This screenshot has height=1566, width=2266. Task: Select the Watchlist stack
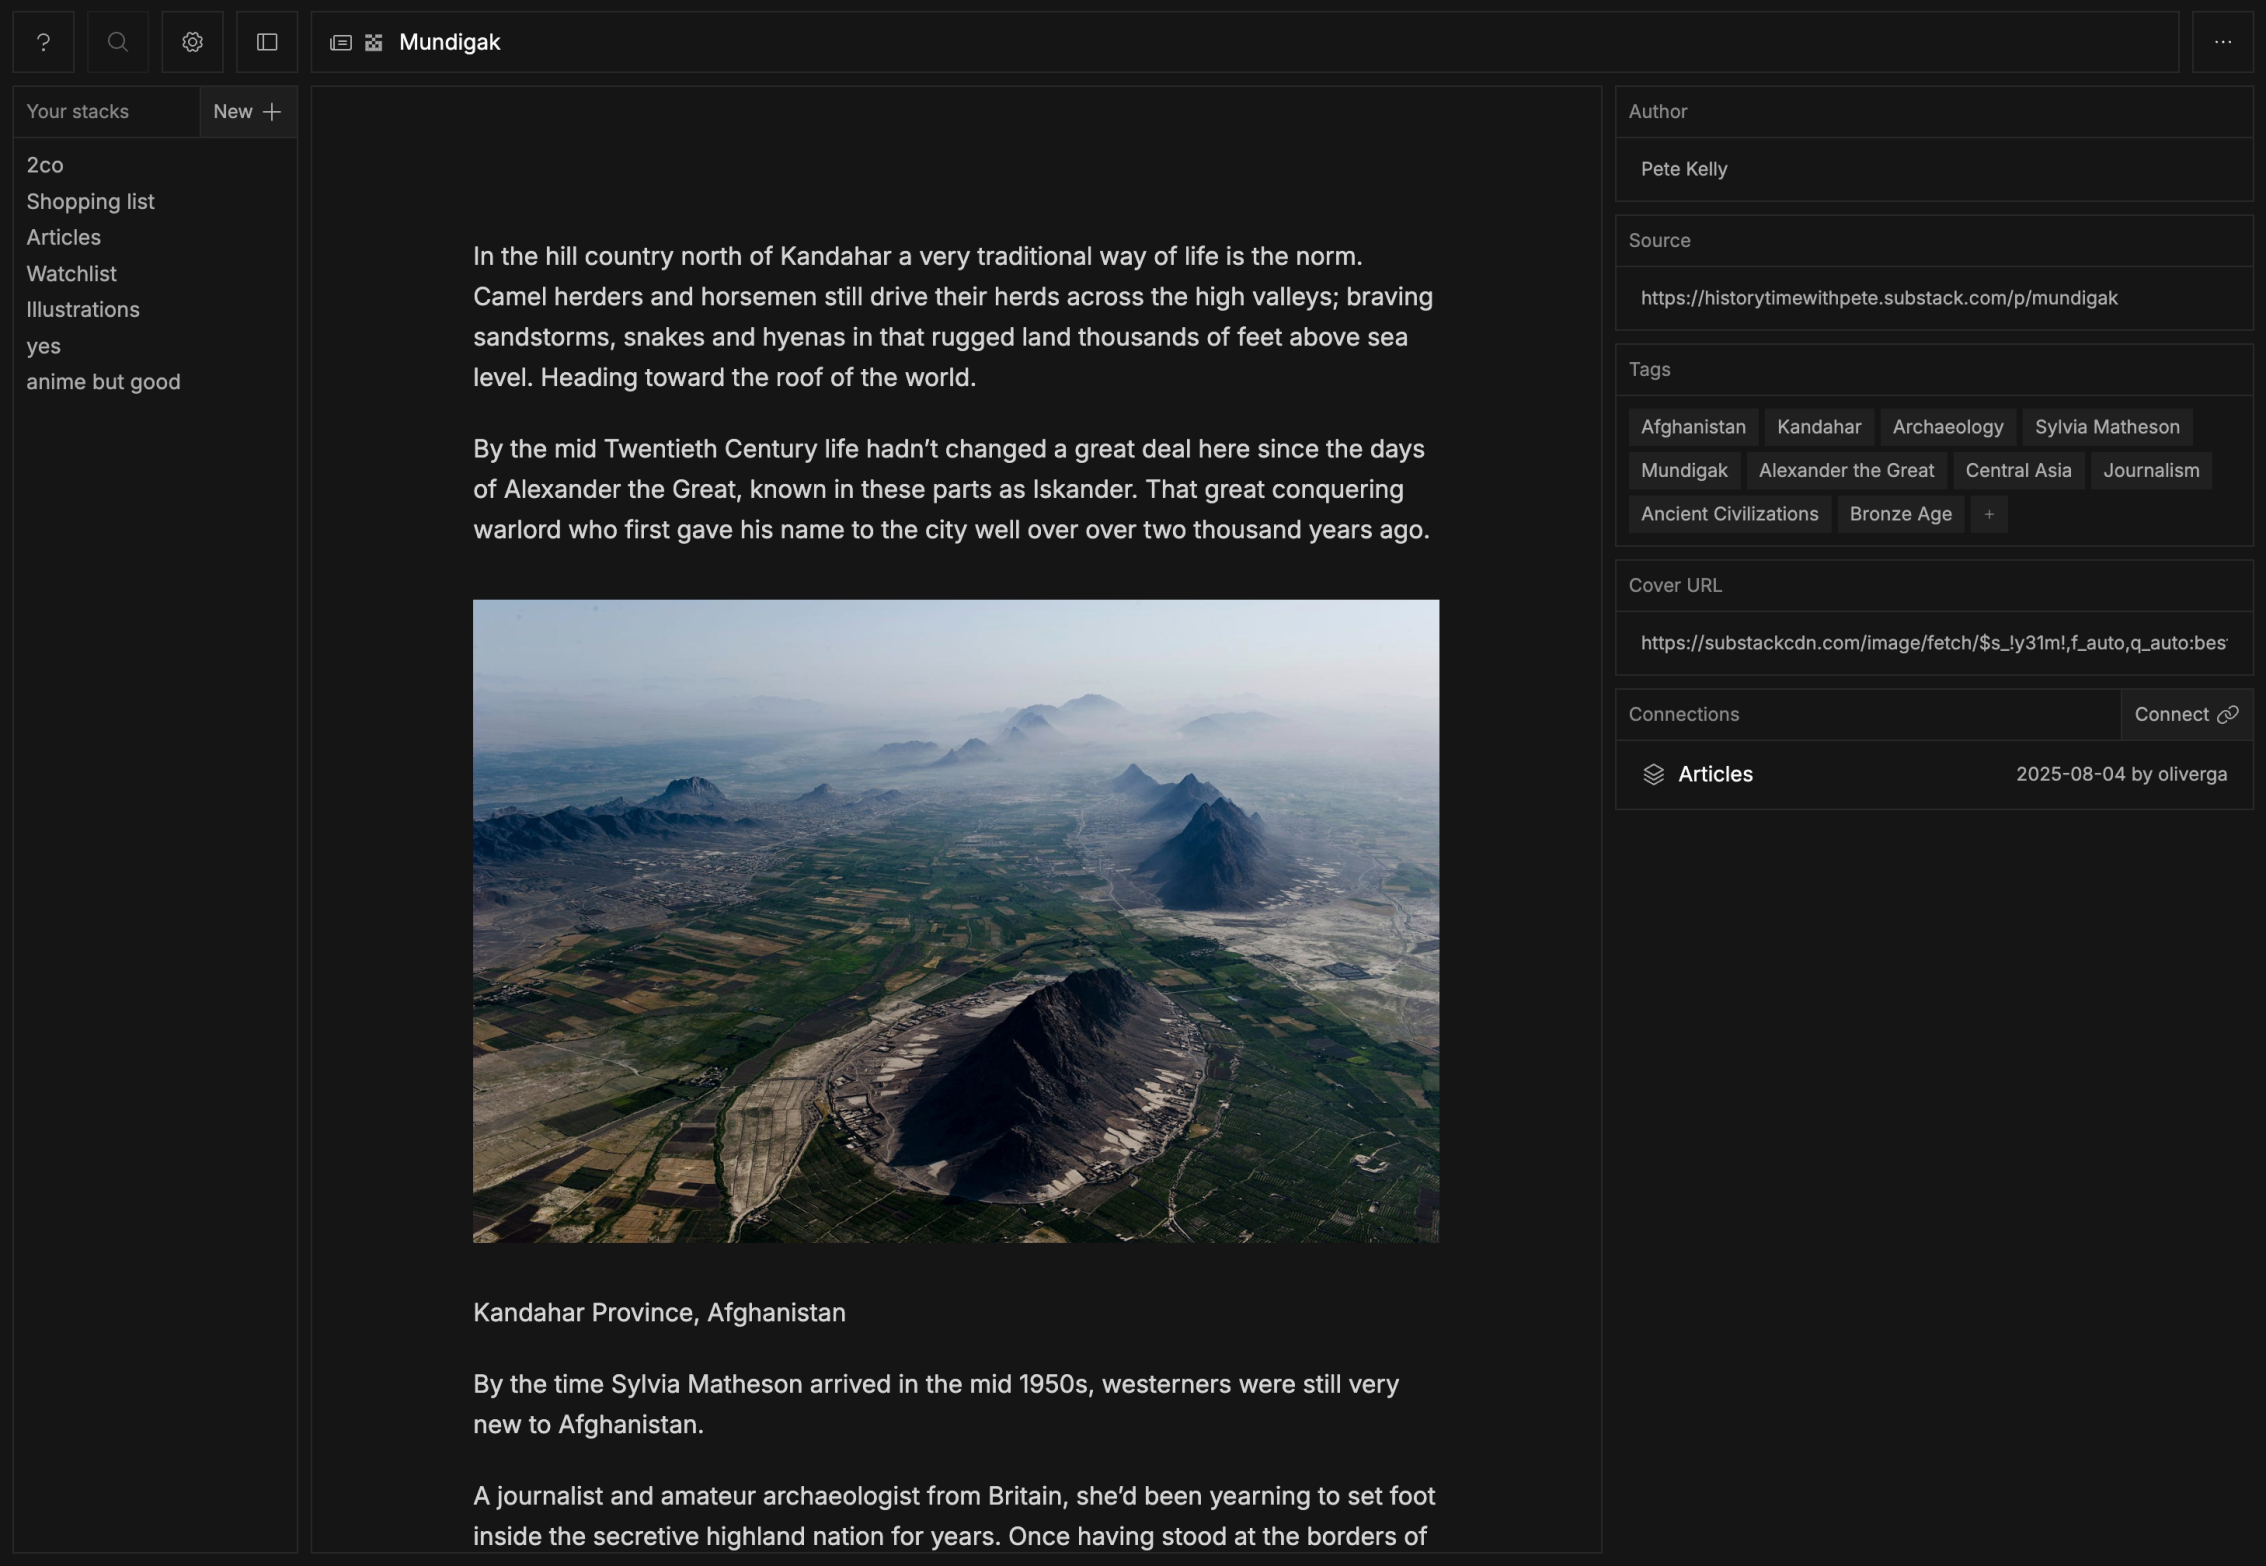(71, 274)
